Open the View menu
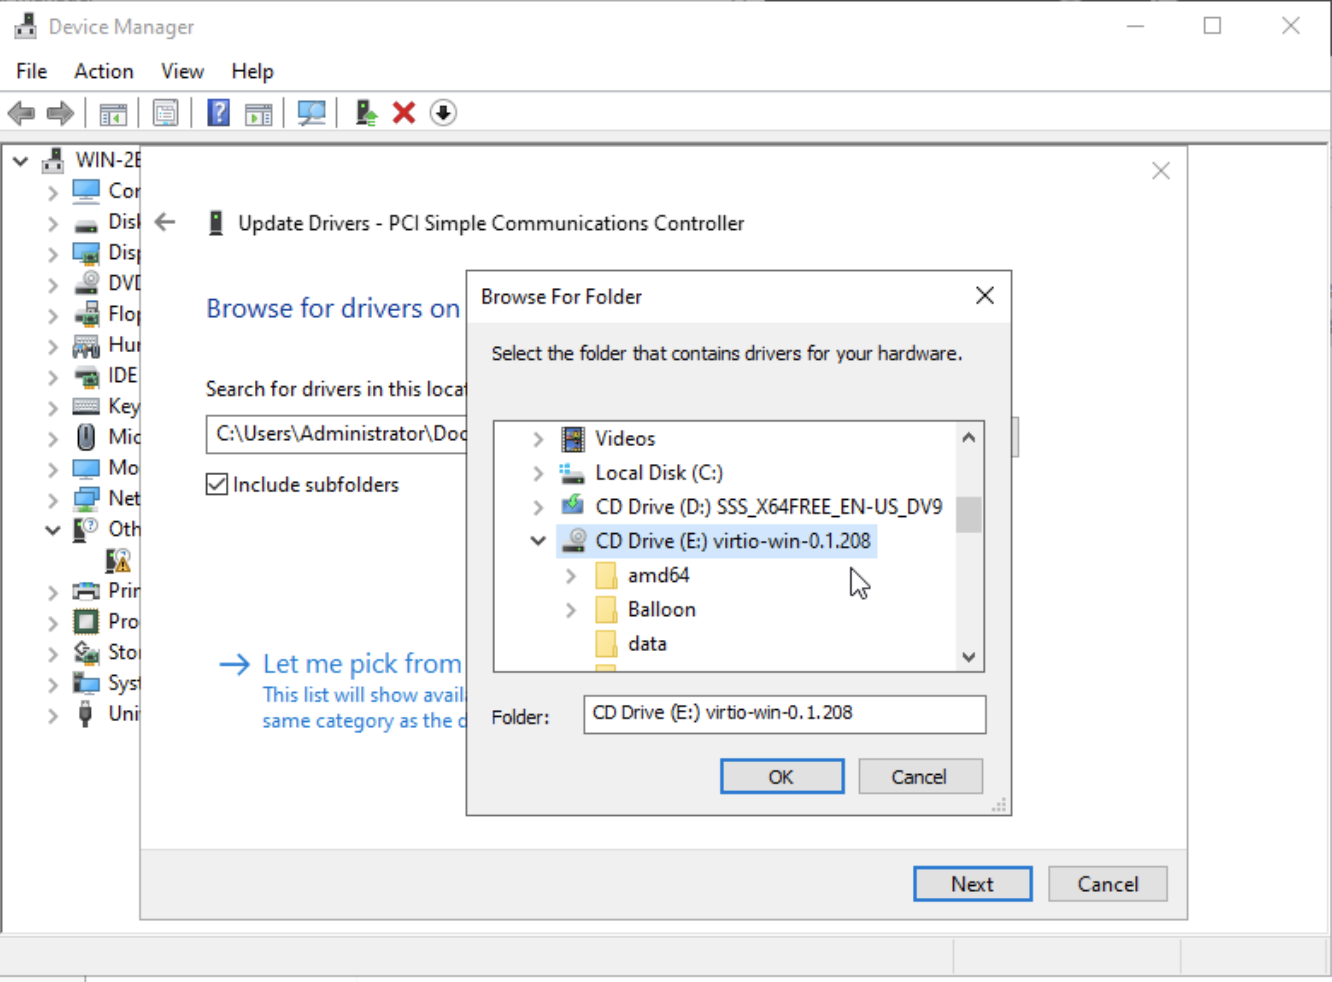Viewport: 1332px width, 982px height. coord(182,71)
